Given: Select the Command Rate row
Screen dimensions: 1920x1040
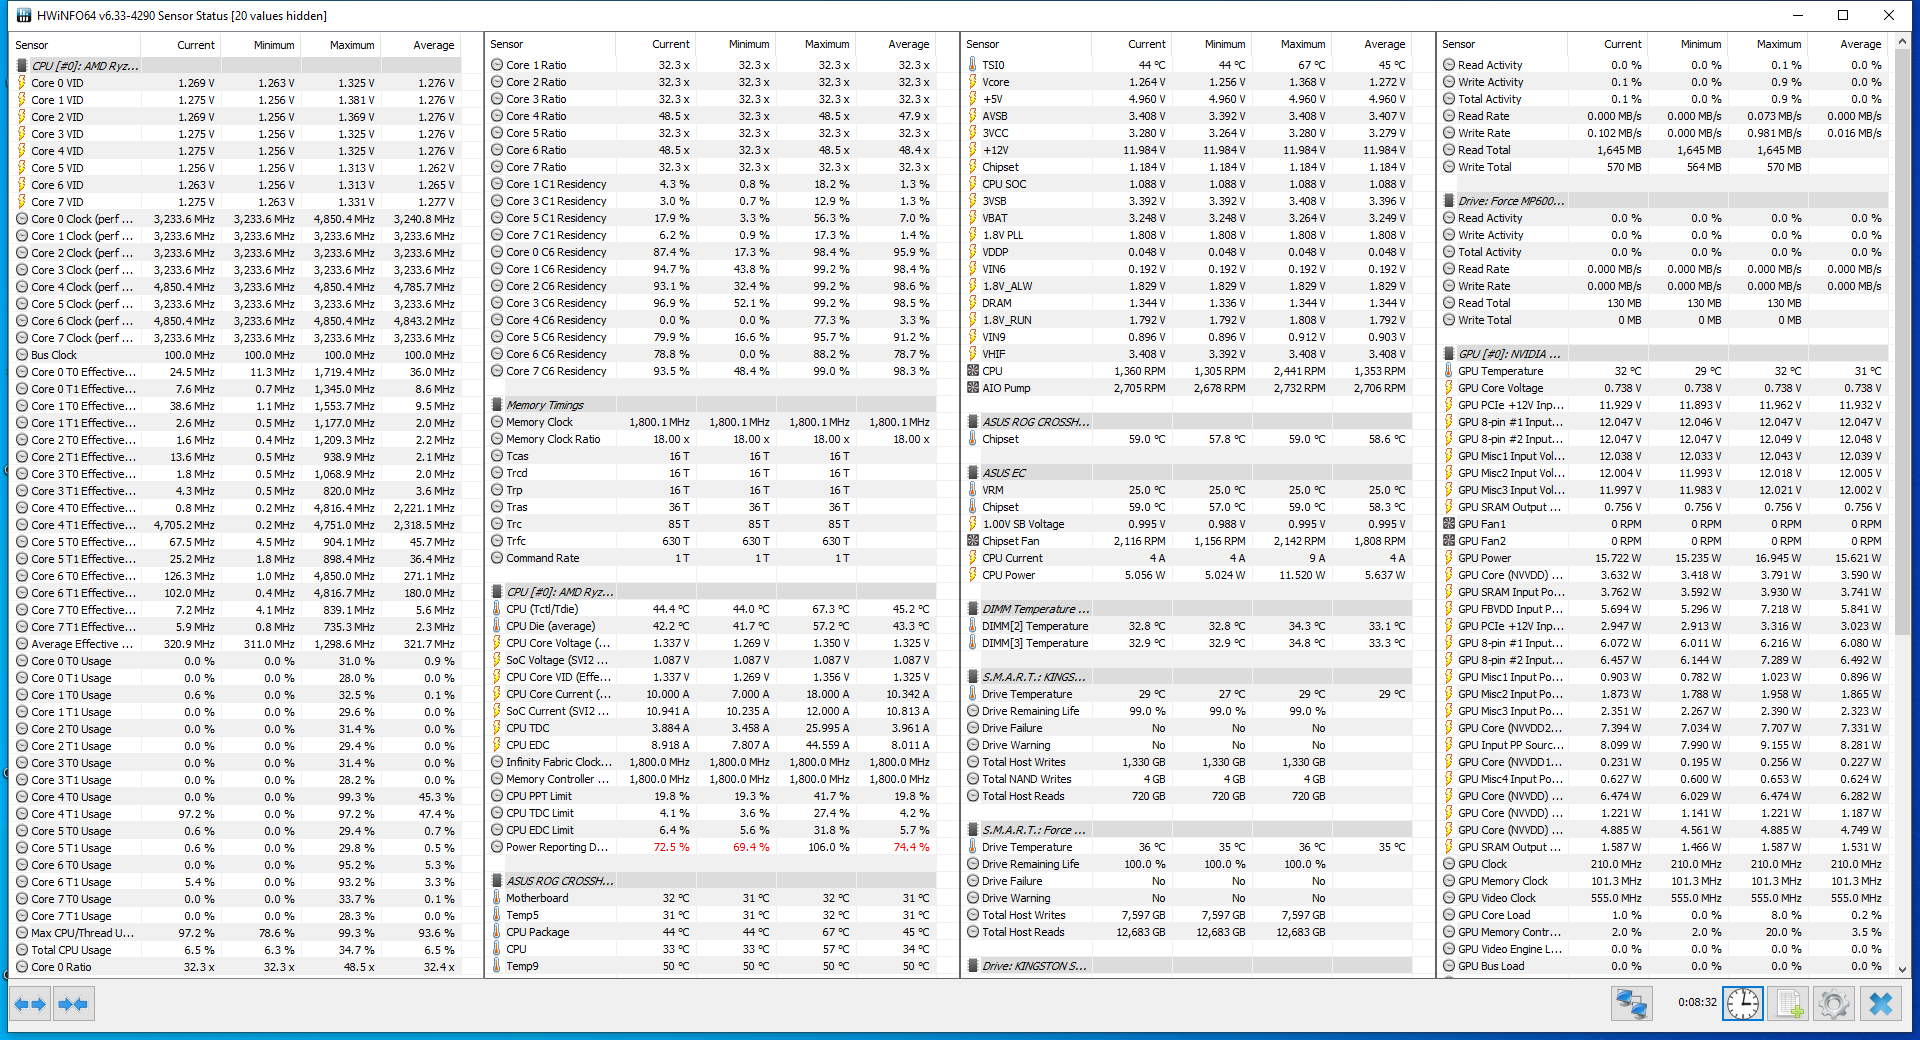Looking at the screenshot, I should pos(712,558).
